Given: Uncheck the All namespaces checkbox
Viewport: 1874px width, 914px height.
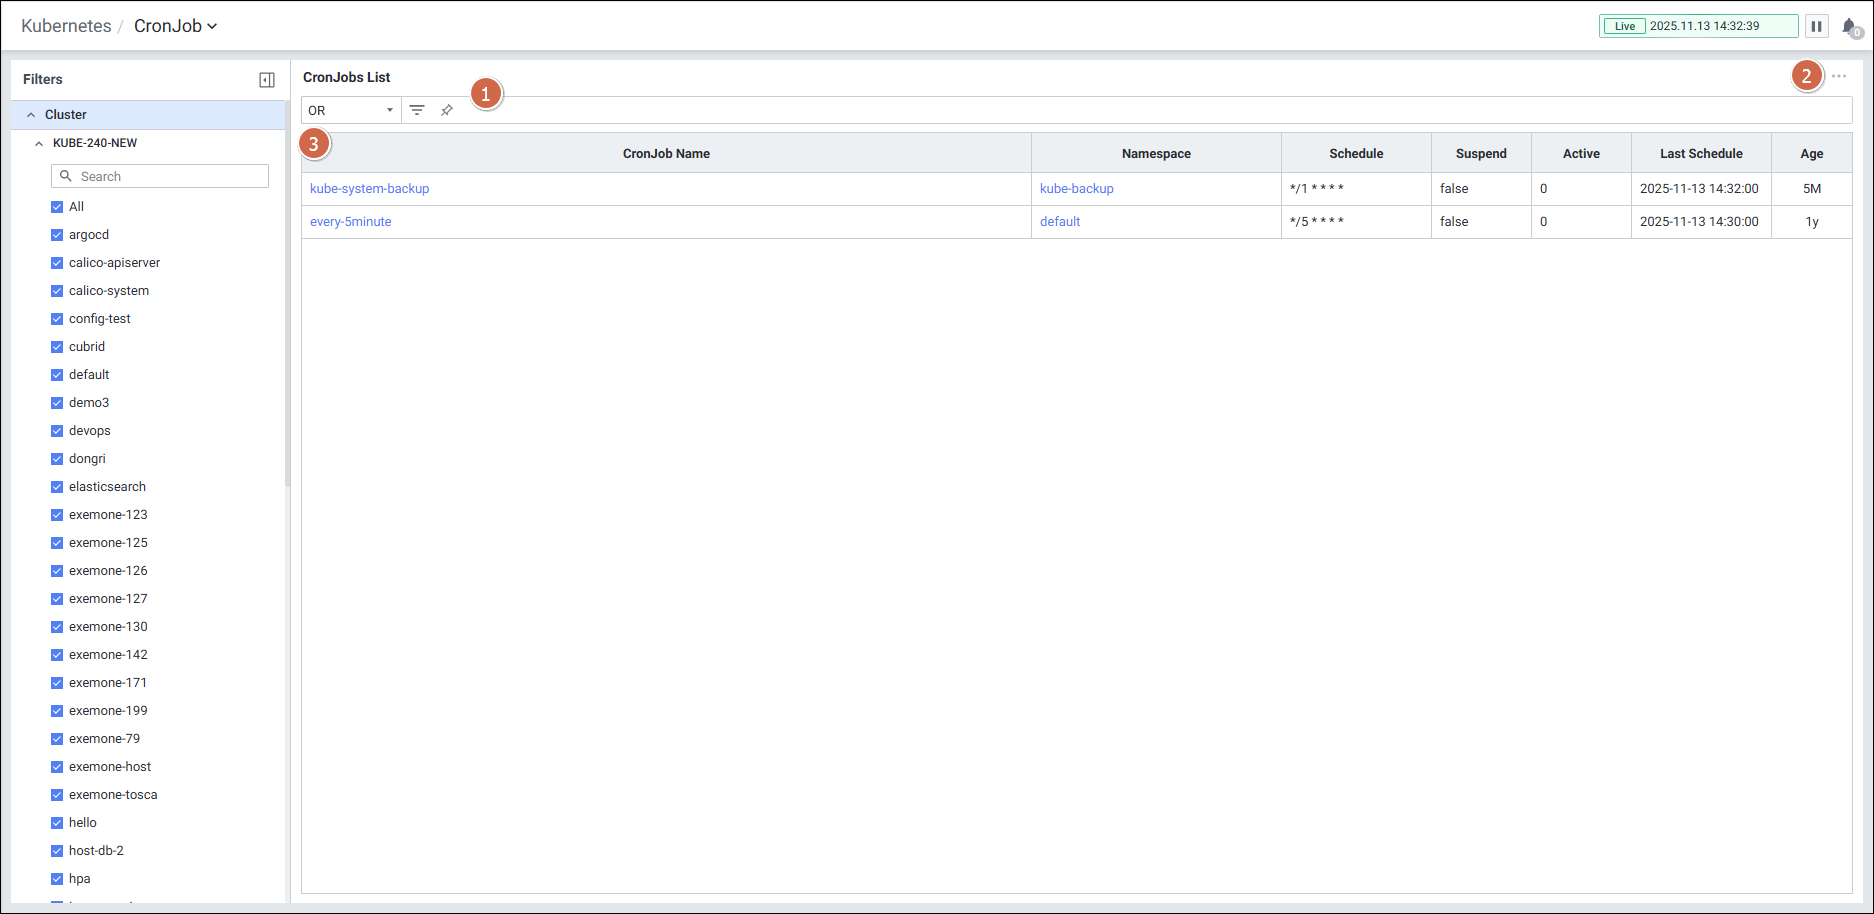Looking at the screenshot, I should coord(57,207).
